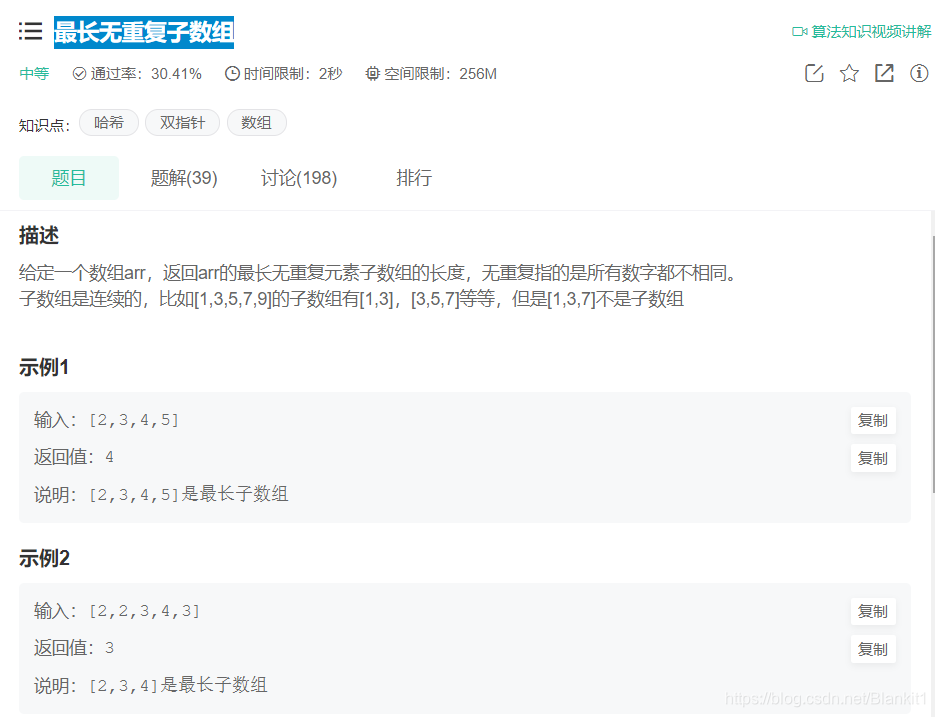The height and width of the screenshot is (717, 935).
Task: Copy the input of 示例1 using 复制
Action: click(x=872, y=420)
